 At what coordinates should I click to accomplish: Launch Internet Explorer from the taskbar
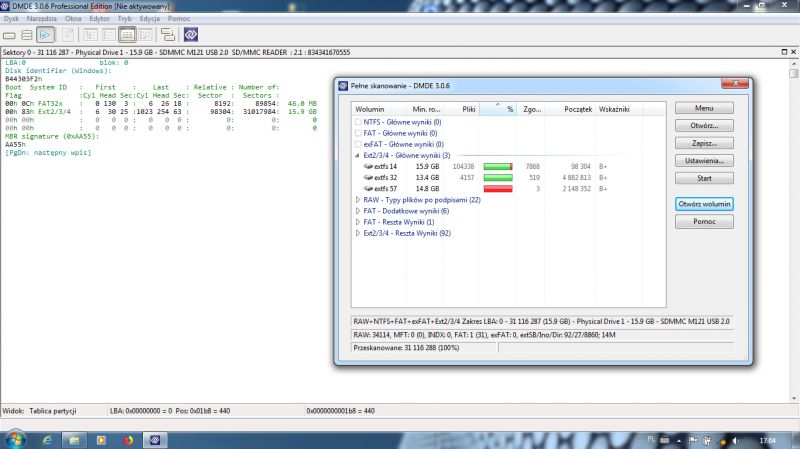47,440
